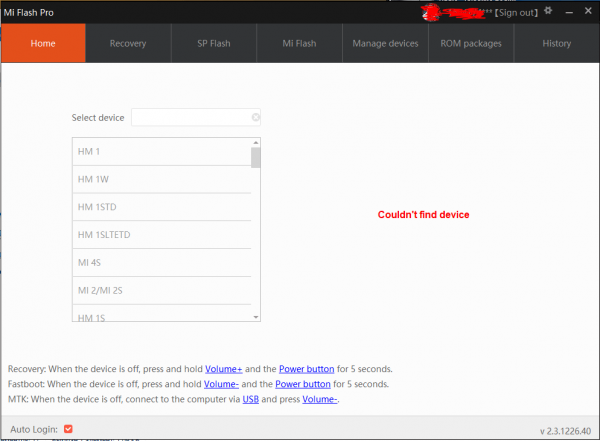
Task: Click Power button link in Recovery line
Action: (307, 369)
